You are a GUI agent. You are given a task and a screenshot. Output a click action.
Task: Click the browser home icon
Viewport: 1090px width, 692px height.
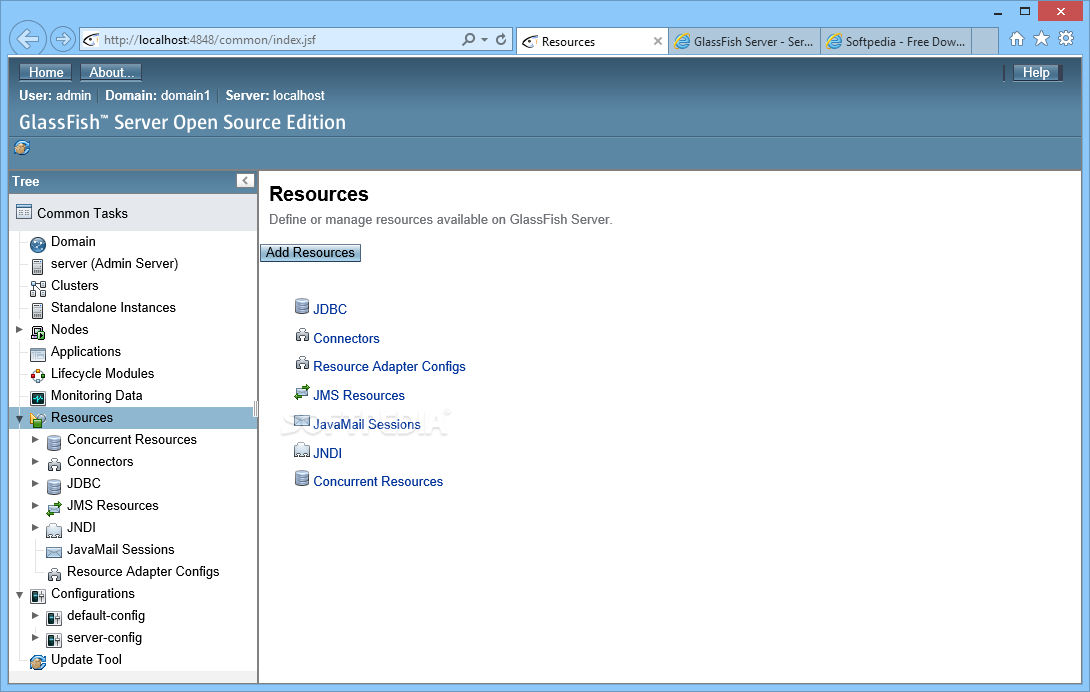pyautogui.click(x=1017, y=39)
